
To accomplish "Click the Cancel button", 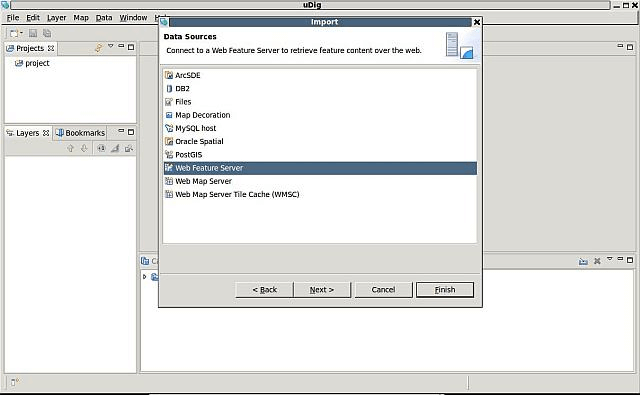I will tap(383, 290).
